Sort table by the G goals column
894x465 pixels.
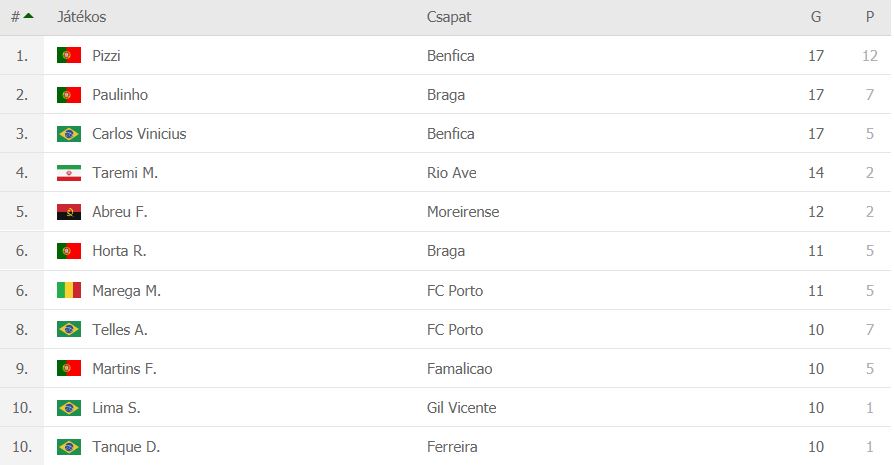point(816,17)
